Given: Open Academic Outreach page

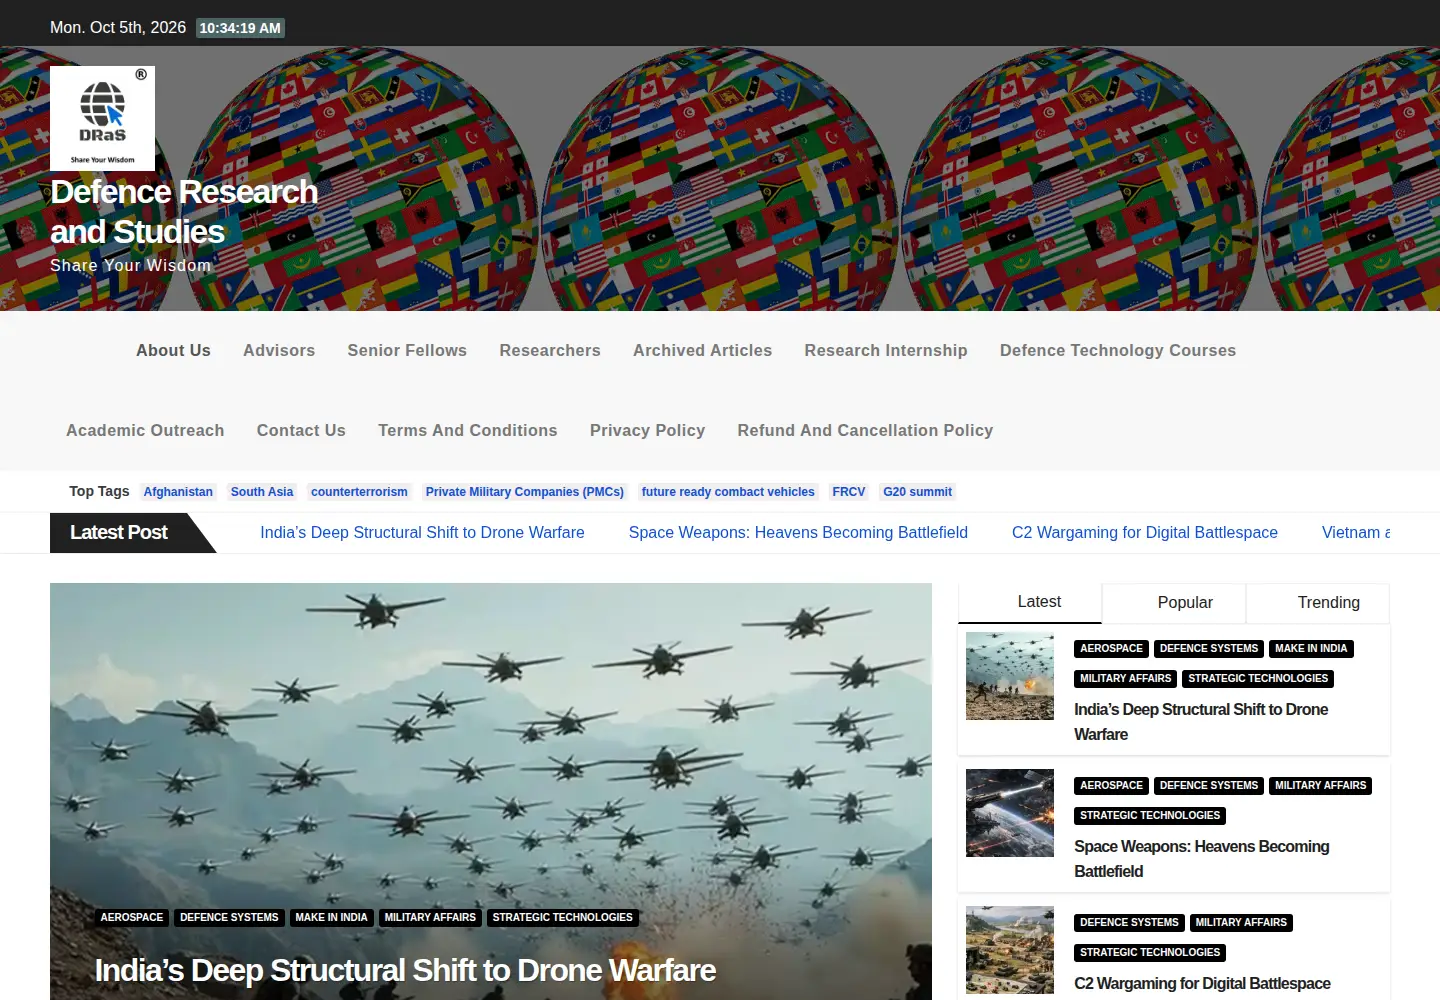Looking at the screenshot, I should pyautogui.click(x=145, y=431).
